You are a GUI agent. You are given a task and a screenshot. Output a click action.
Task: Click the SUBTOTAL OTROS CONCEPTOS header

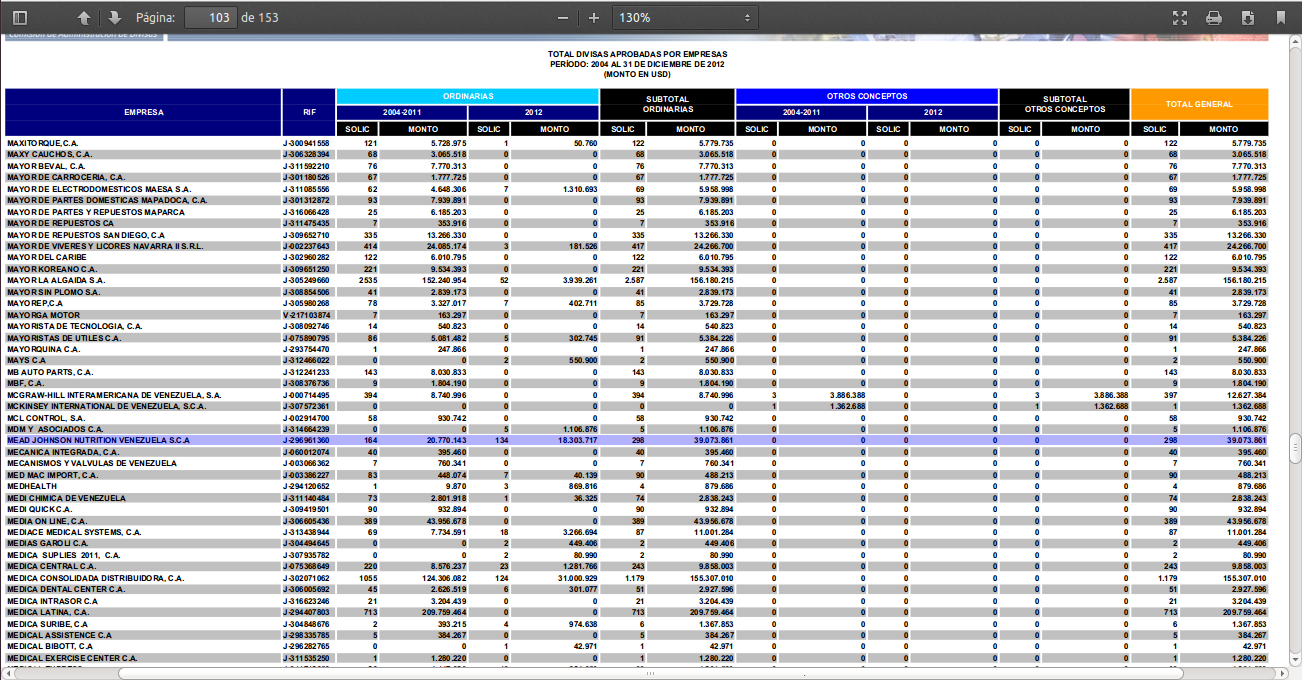1064,104
